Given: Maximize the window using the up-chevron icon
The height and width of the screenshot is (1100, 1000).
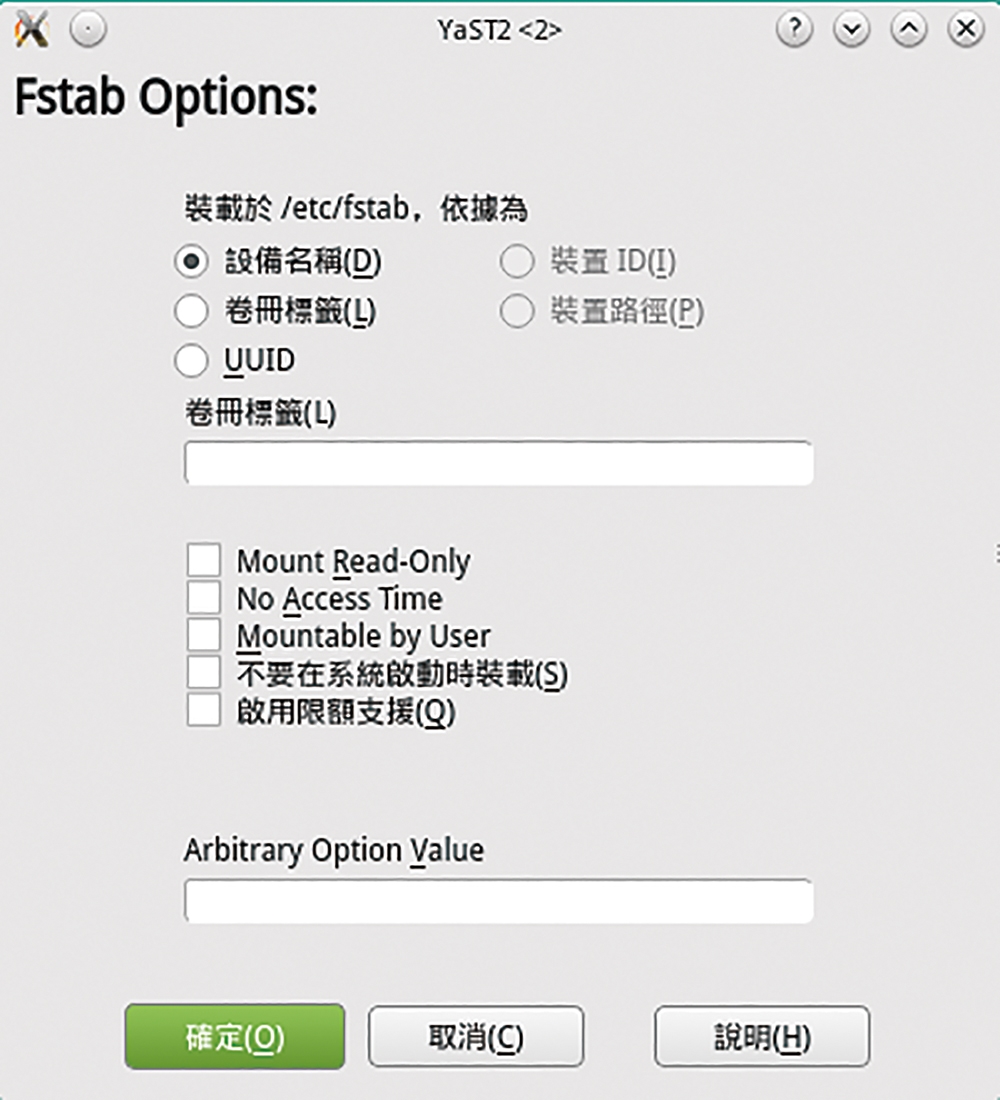Looking at the screenshot, I should [909, 29].
